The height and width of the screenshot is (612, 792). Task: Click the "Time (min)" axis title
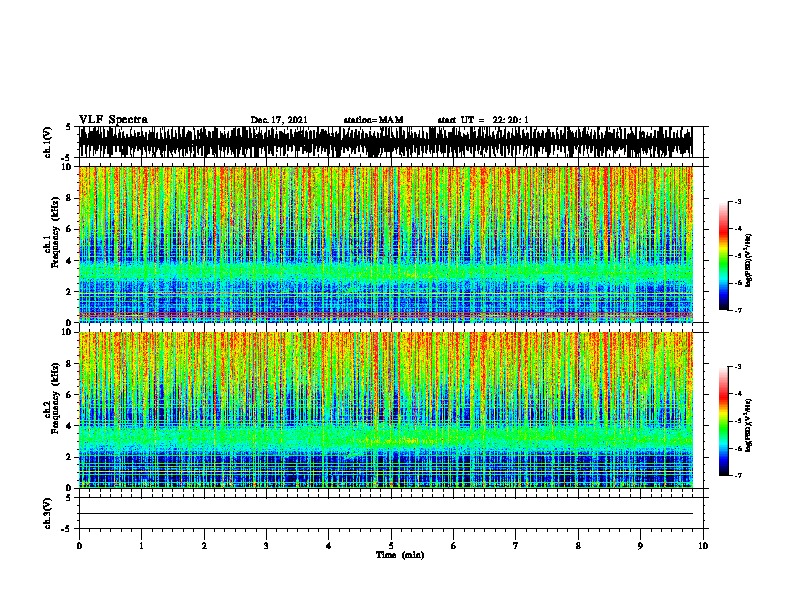tap(400, 555)
